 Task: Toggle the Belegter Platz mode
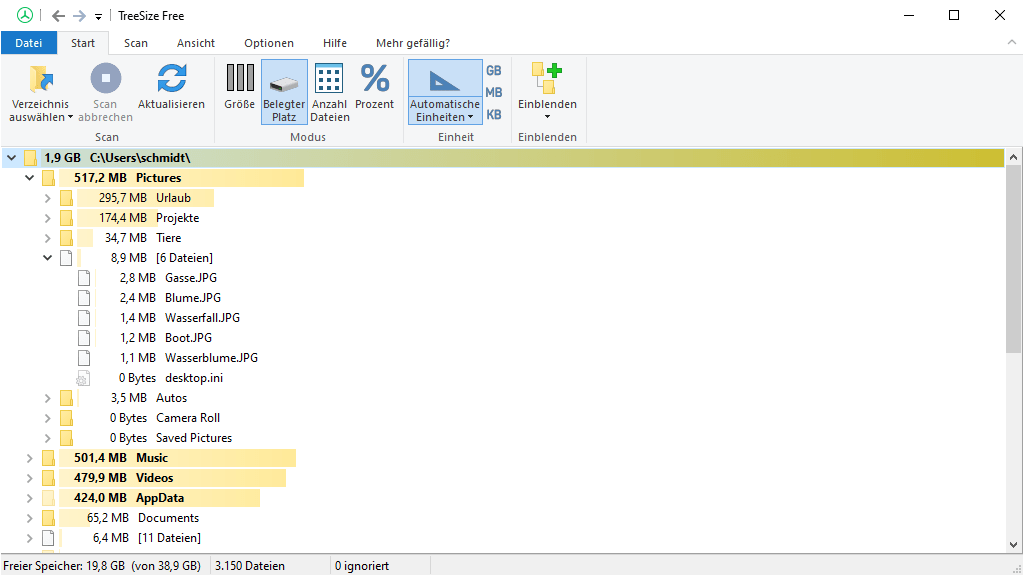284,90
